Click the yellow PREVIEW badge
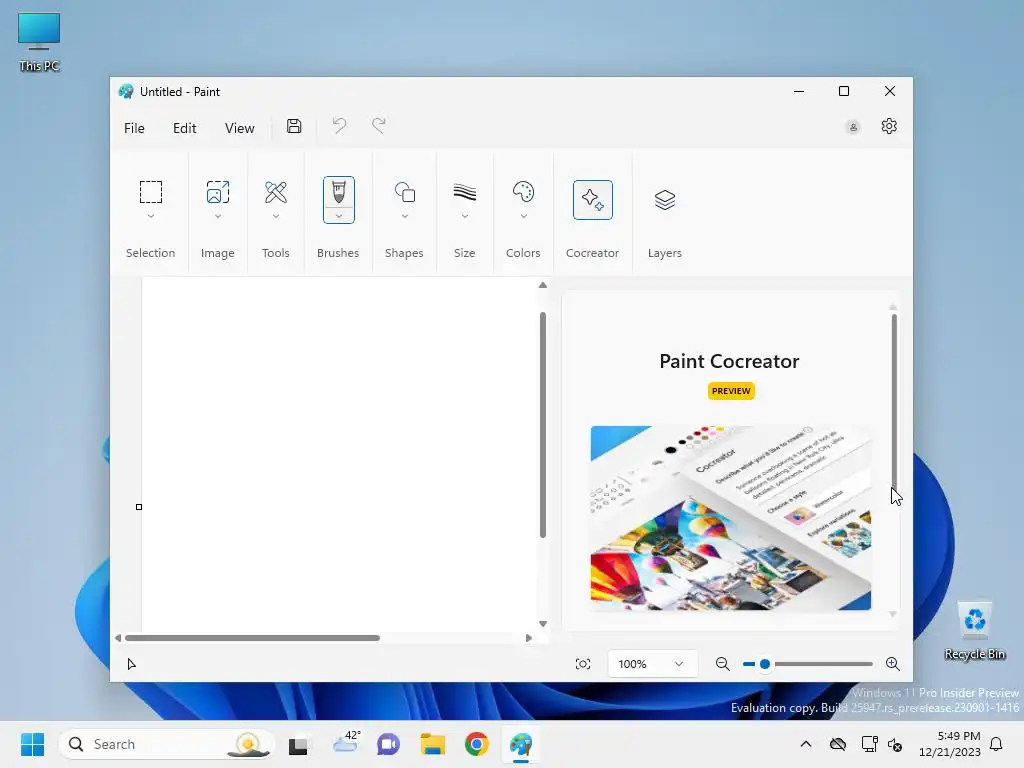Screen dimensions: 1024x768 pos(731,391)
